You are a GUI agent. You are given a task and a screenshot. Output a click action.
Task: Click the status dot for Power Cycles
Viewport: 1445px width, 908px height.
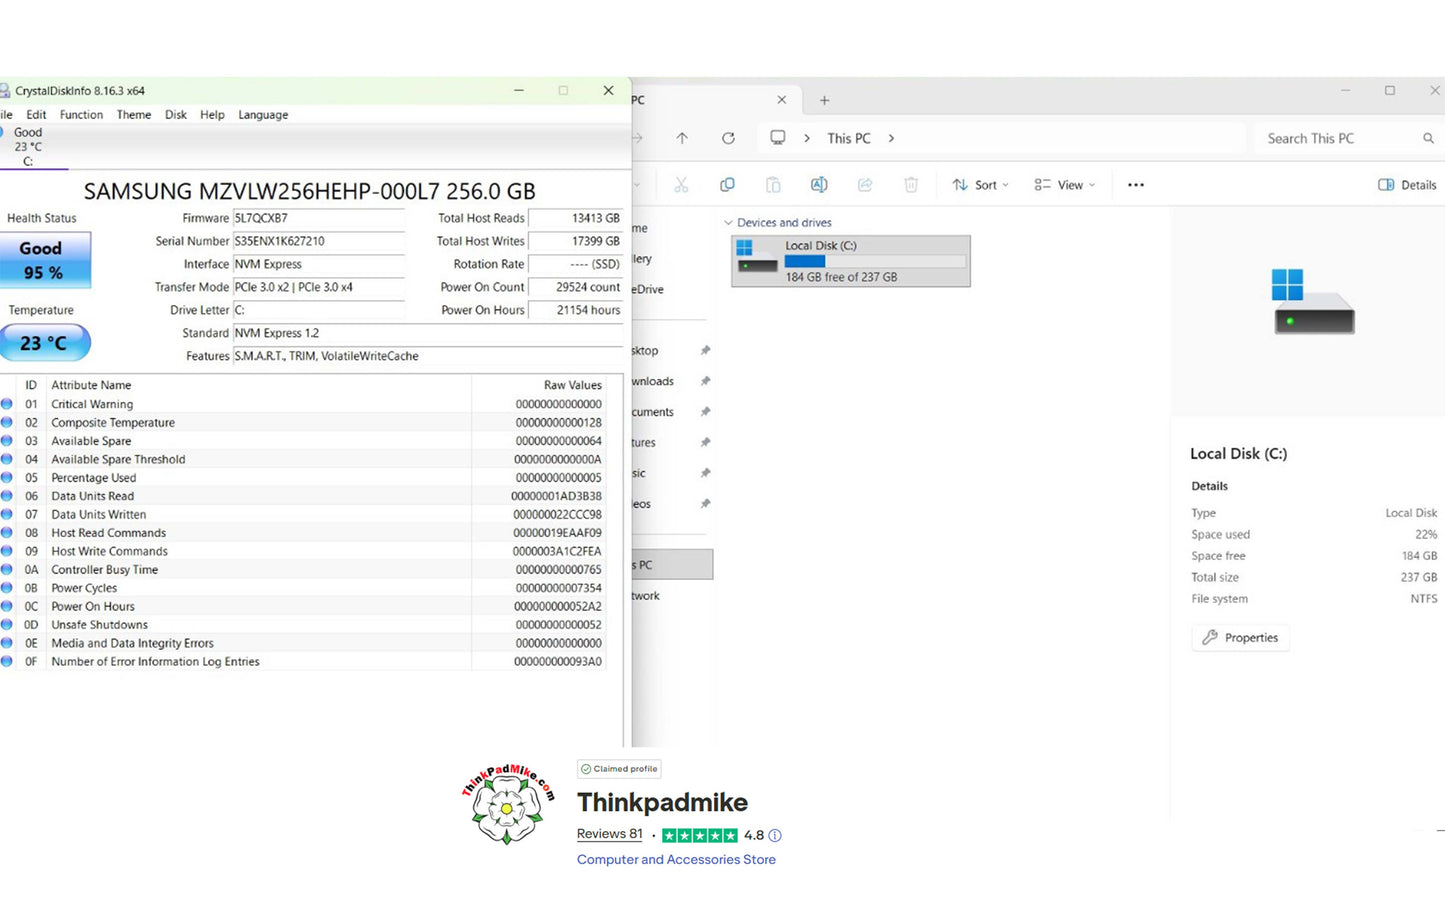point(7,588)
